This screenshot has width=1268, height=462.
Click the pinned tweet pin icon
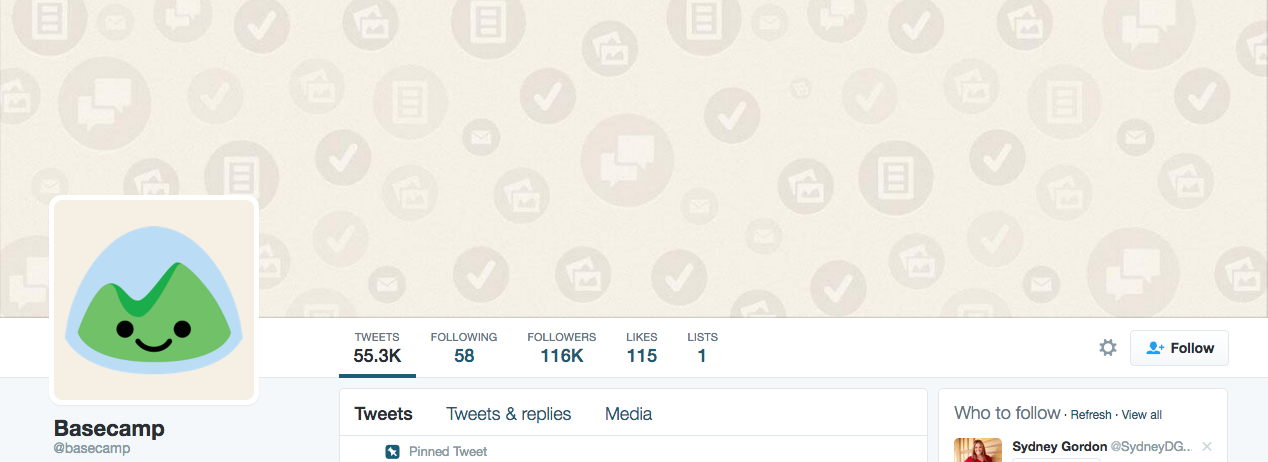click(393, 452)
